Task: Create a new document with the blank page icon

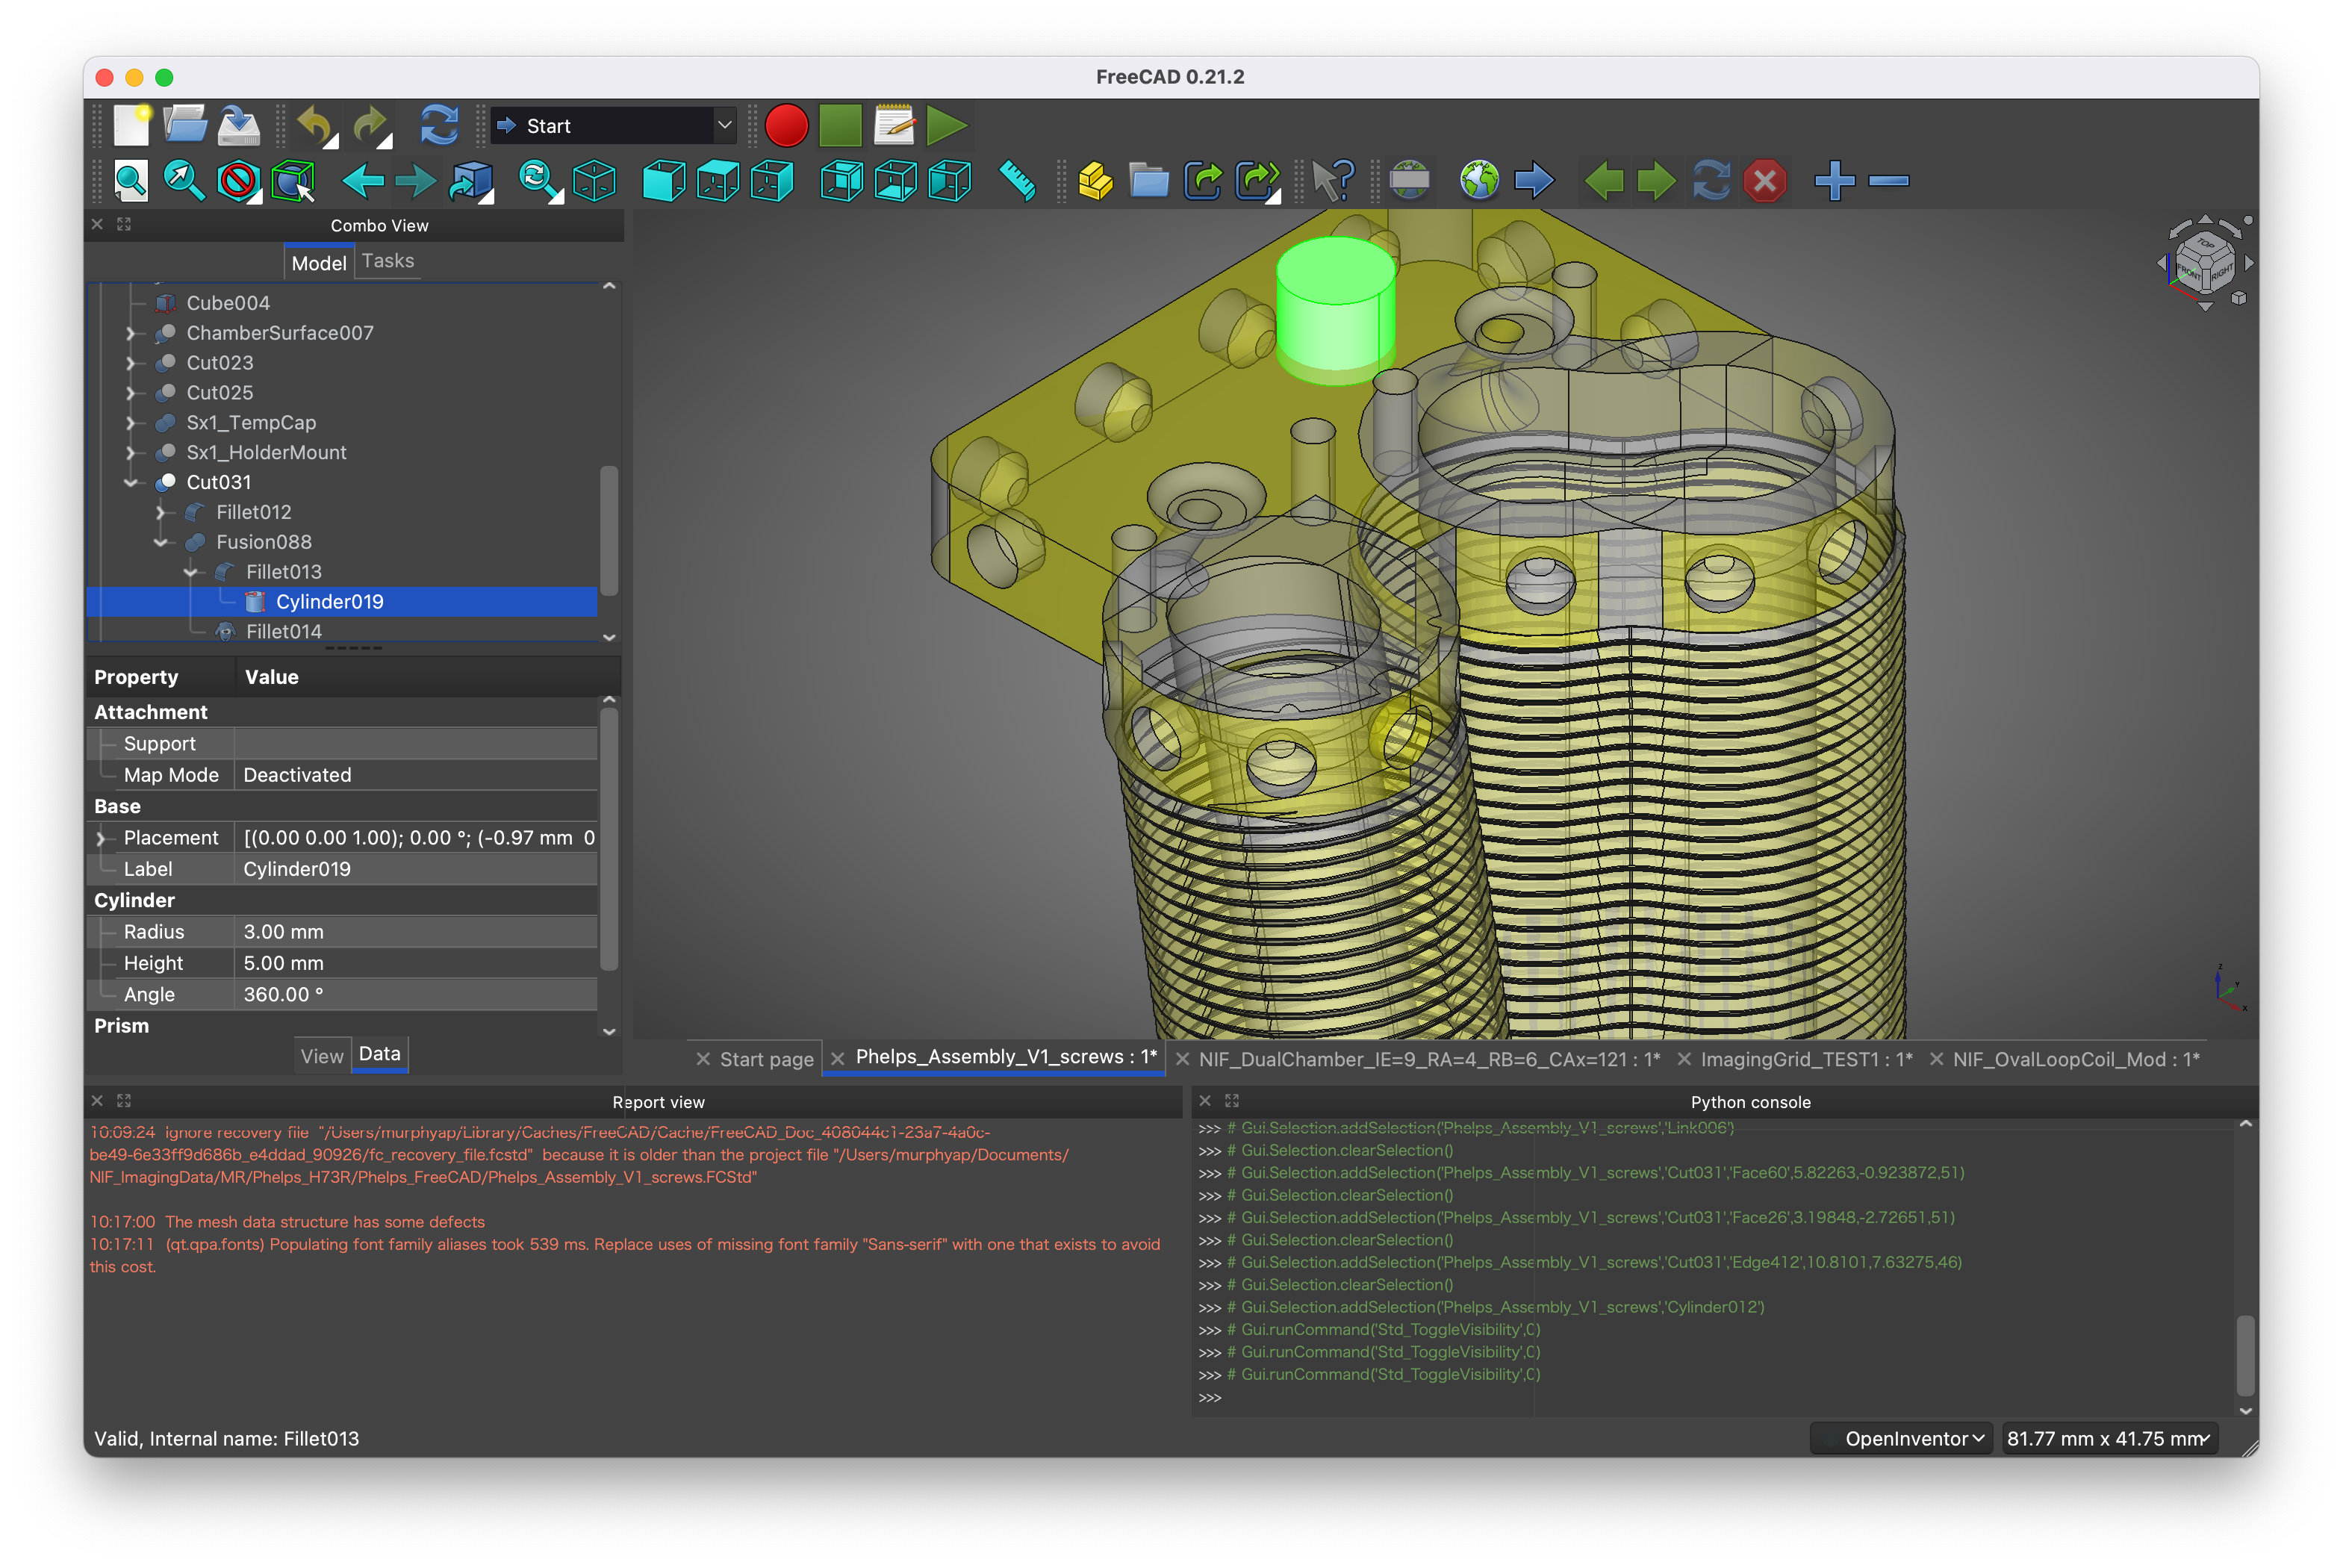Action: click(131, 126)
